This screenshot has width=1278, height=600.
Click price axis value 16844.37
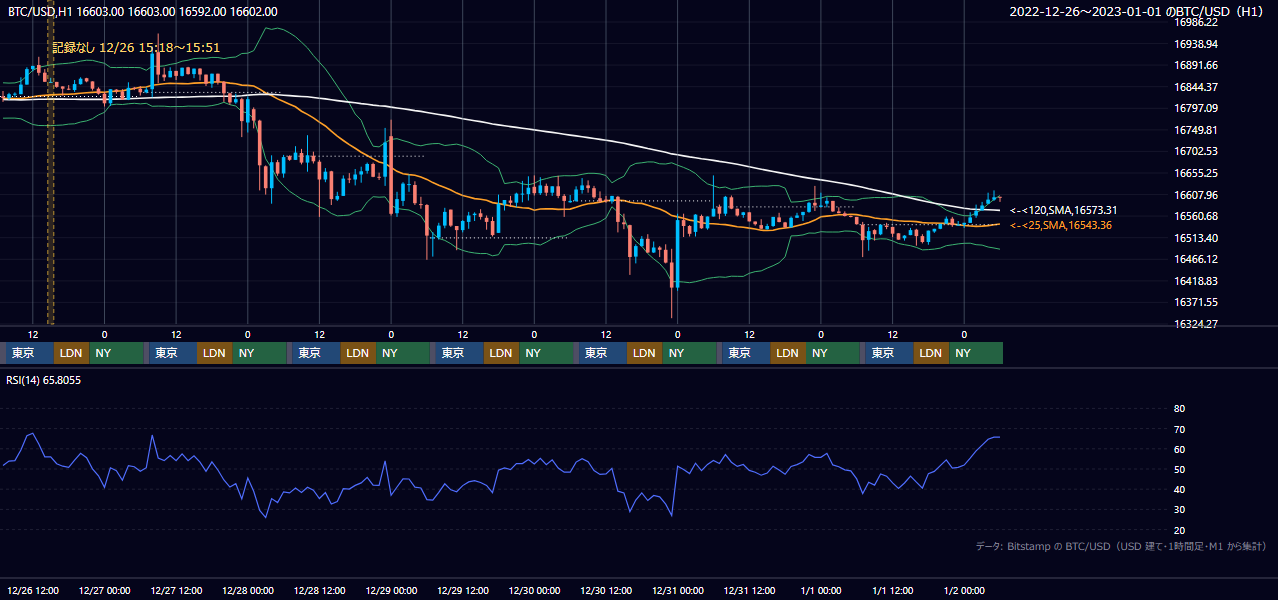[1195, 87]
